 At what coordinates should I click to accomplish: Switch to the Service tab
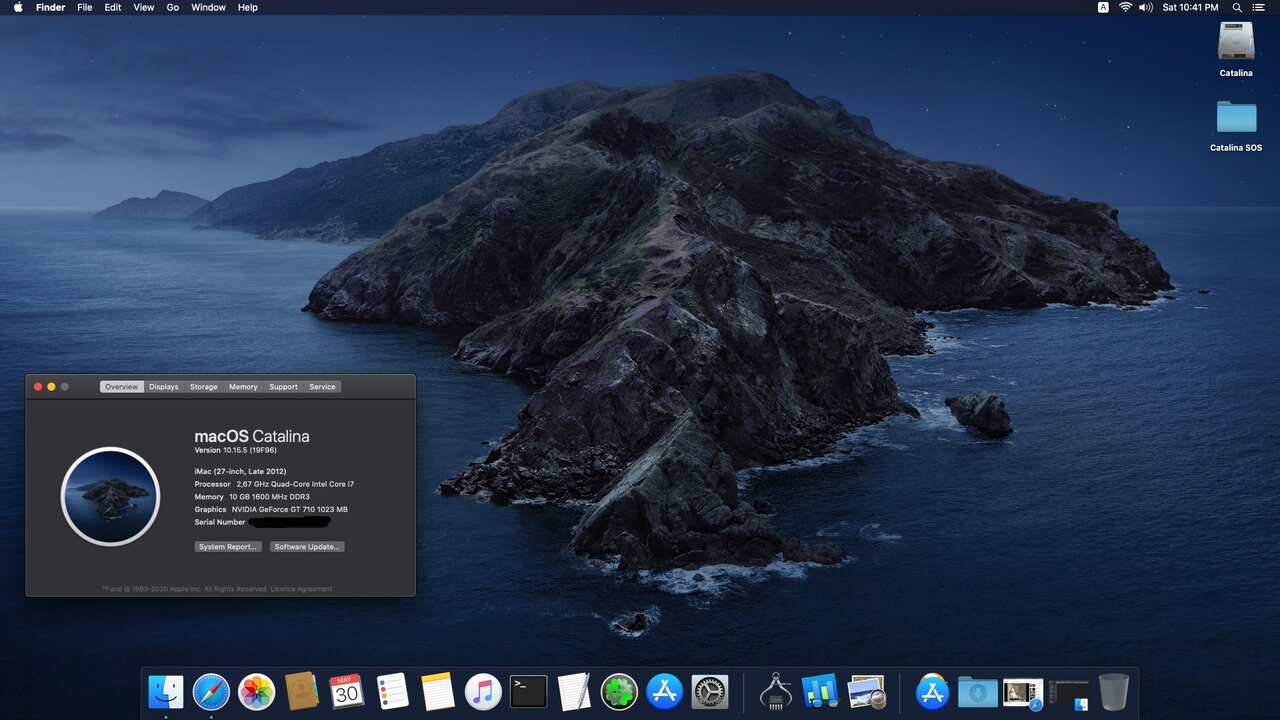(x=322, y=387)
